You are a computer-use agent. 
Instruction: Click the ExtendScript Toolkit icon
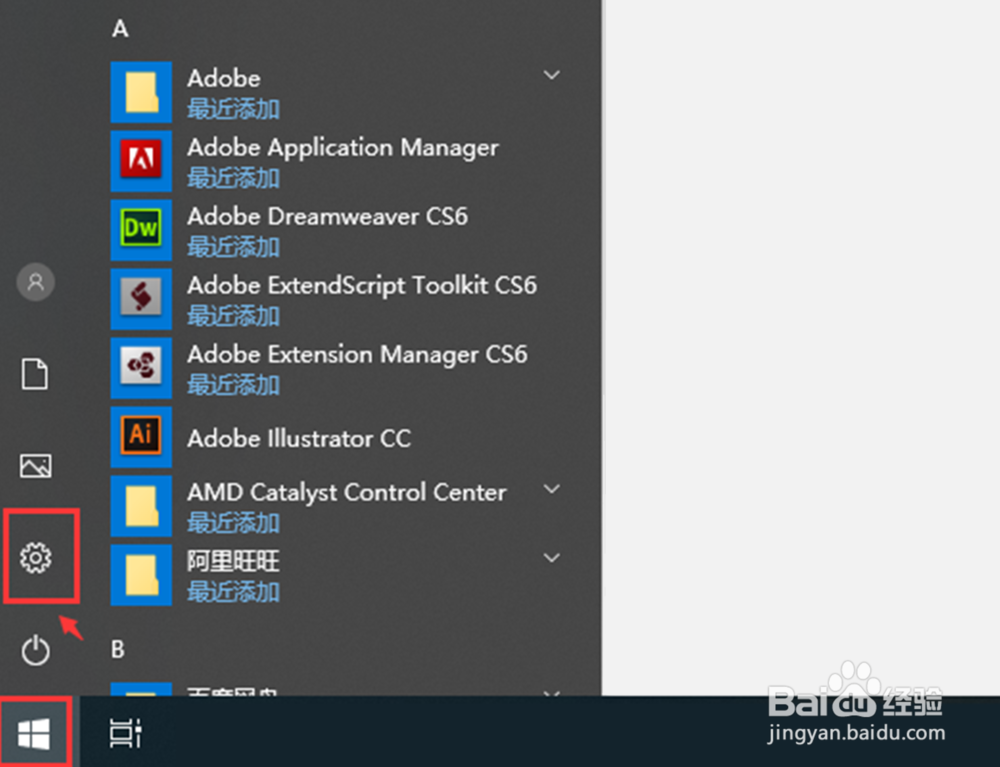(x=141, y=298)
